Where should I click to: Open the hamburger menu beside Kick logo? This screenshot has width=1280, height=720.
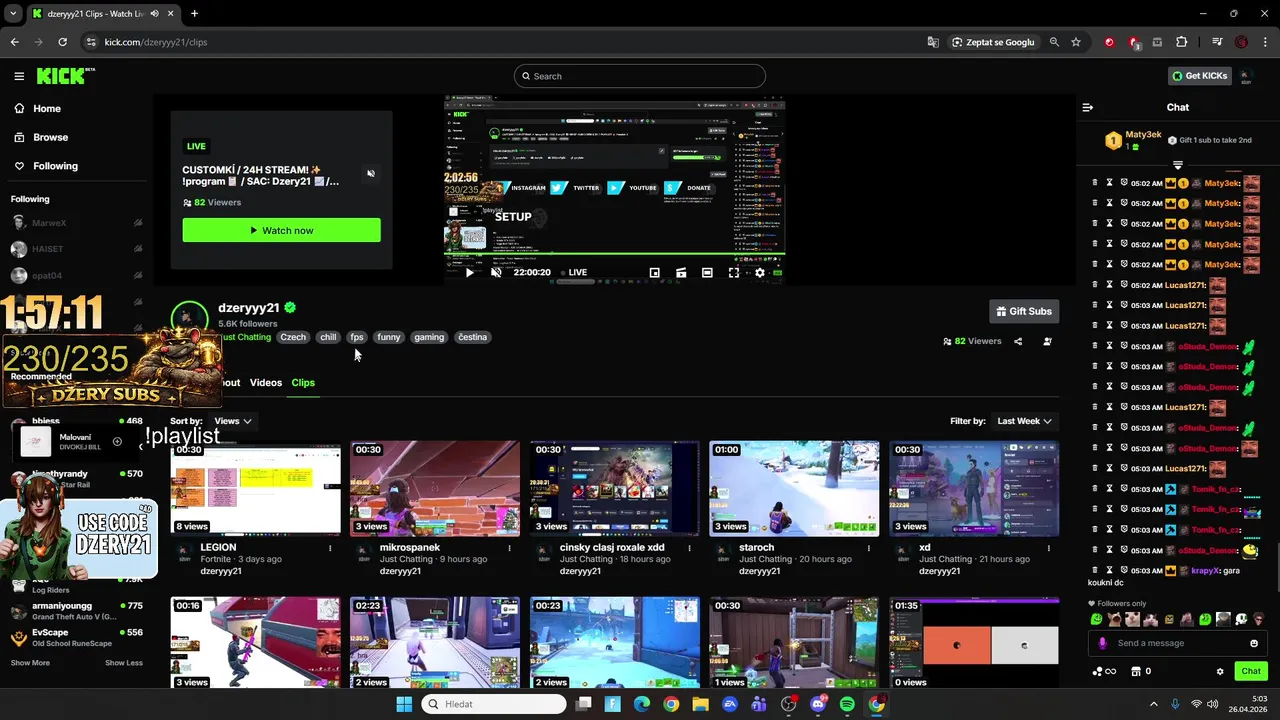coord(19,76)
